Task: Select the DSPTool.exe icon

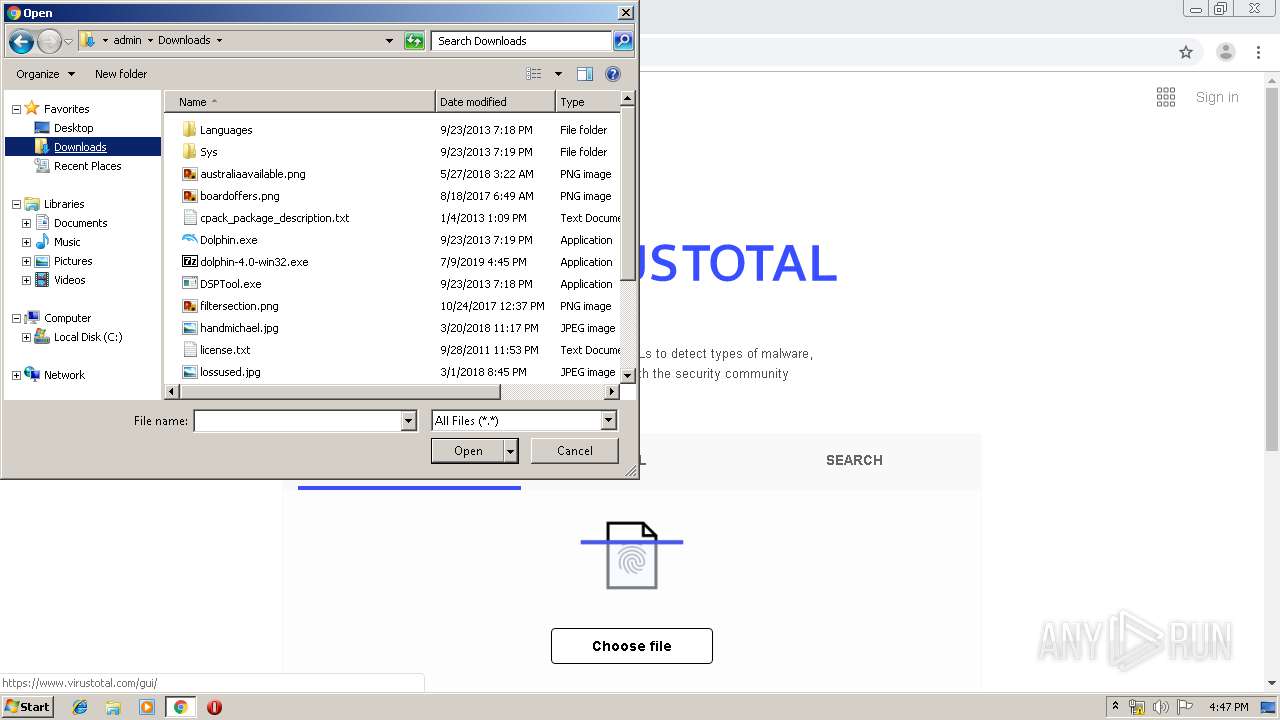Action: click(190, 284)
